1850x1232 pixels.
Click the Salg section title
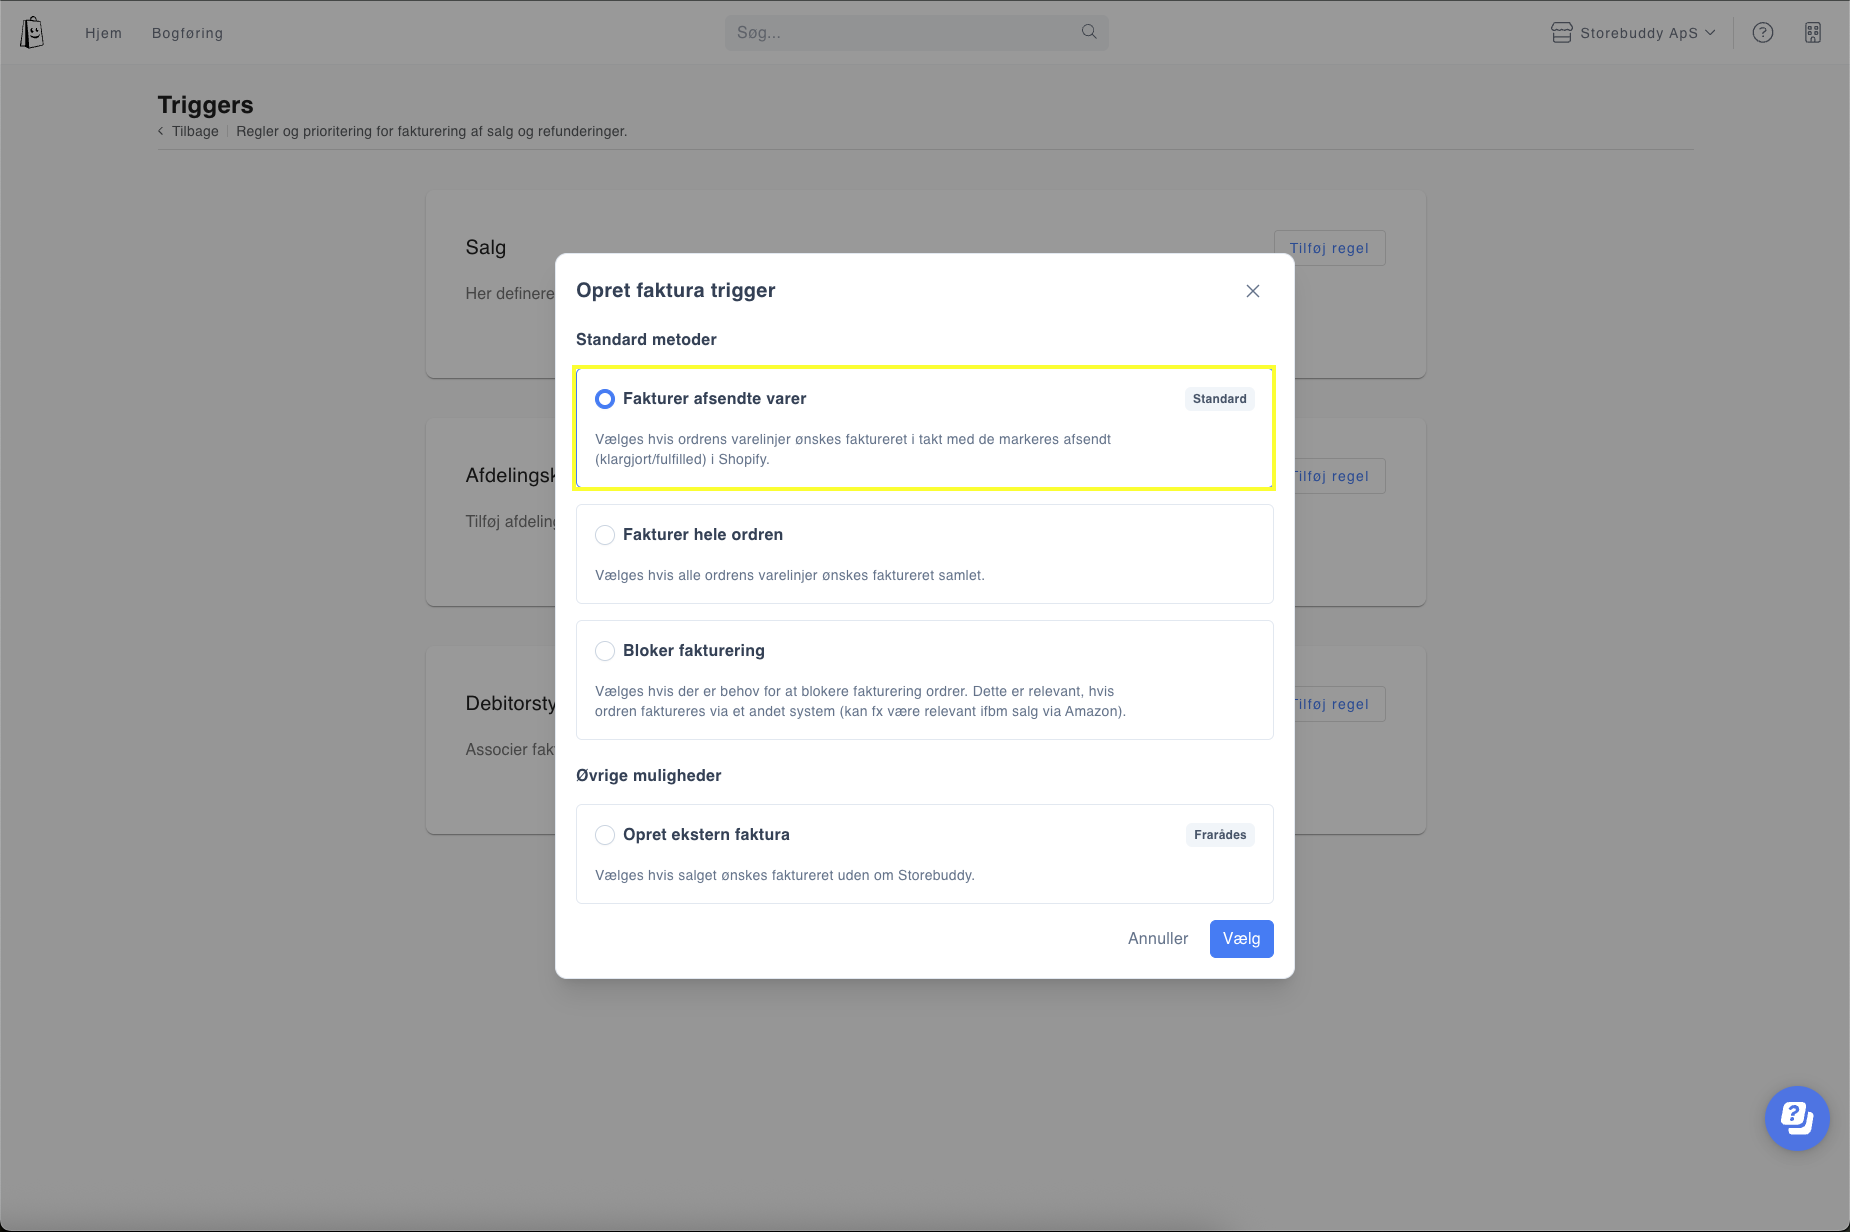coord(485,248)
